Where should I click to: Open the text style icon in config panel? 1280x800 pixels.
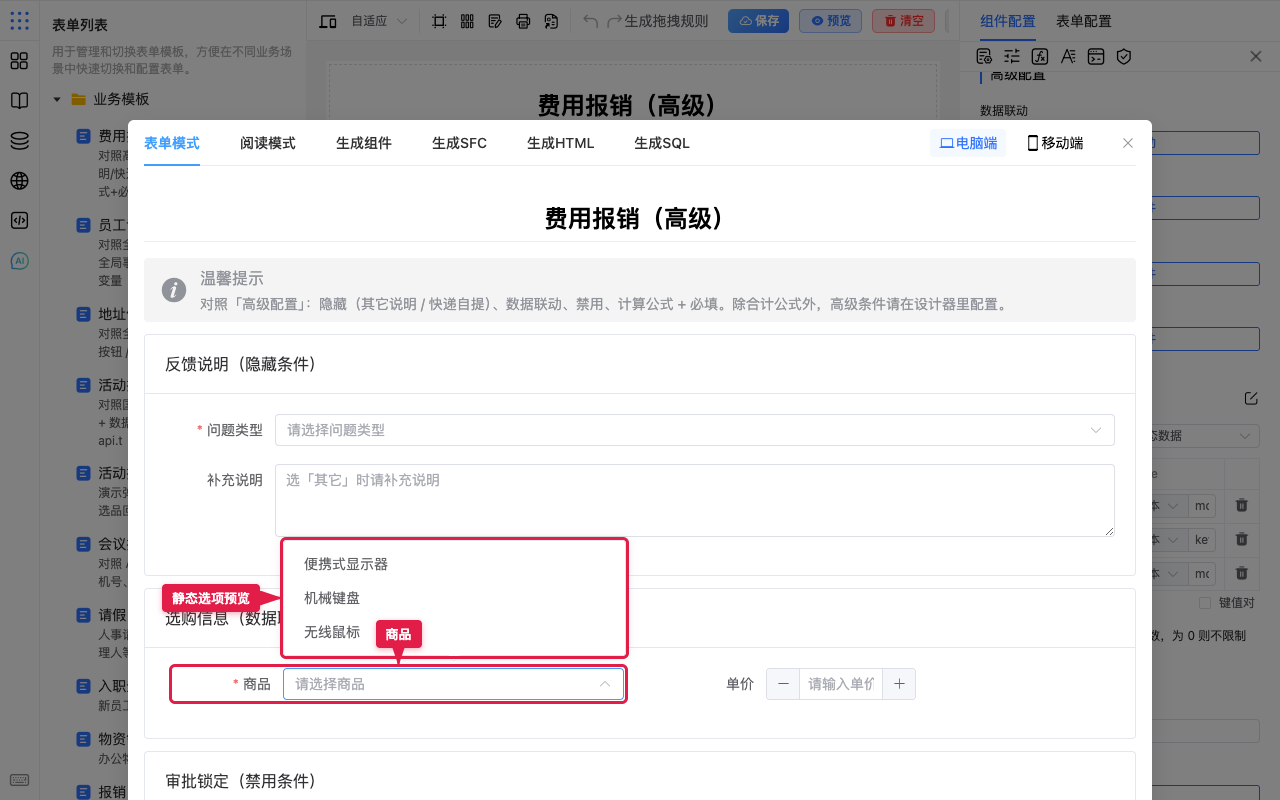point(1068,56)
